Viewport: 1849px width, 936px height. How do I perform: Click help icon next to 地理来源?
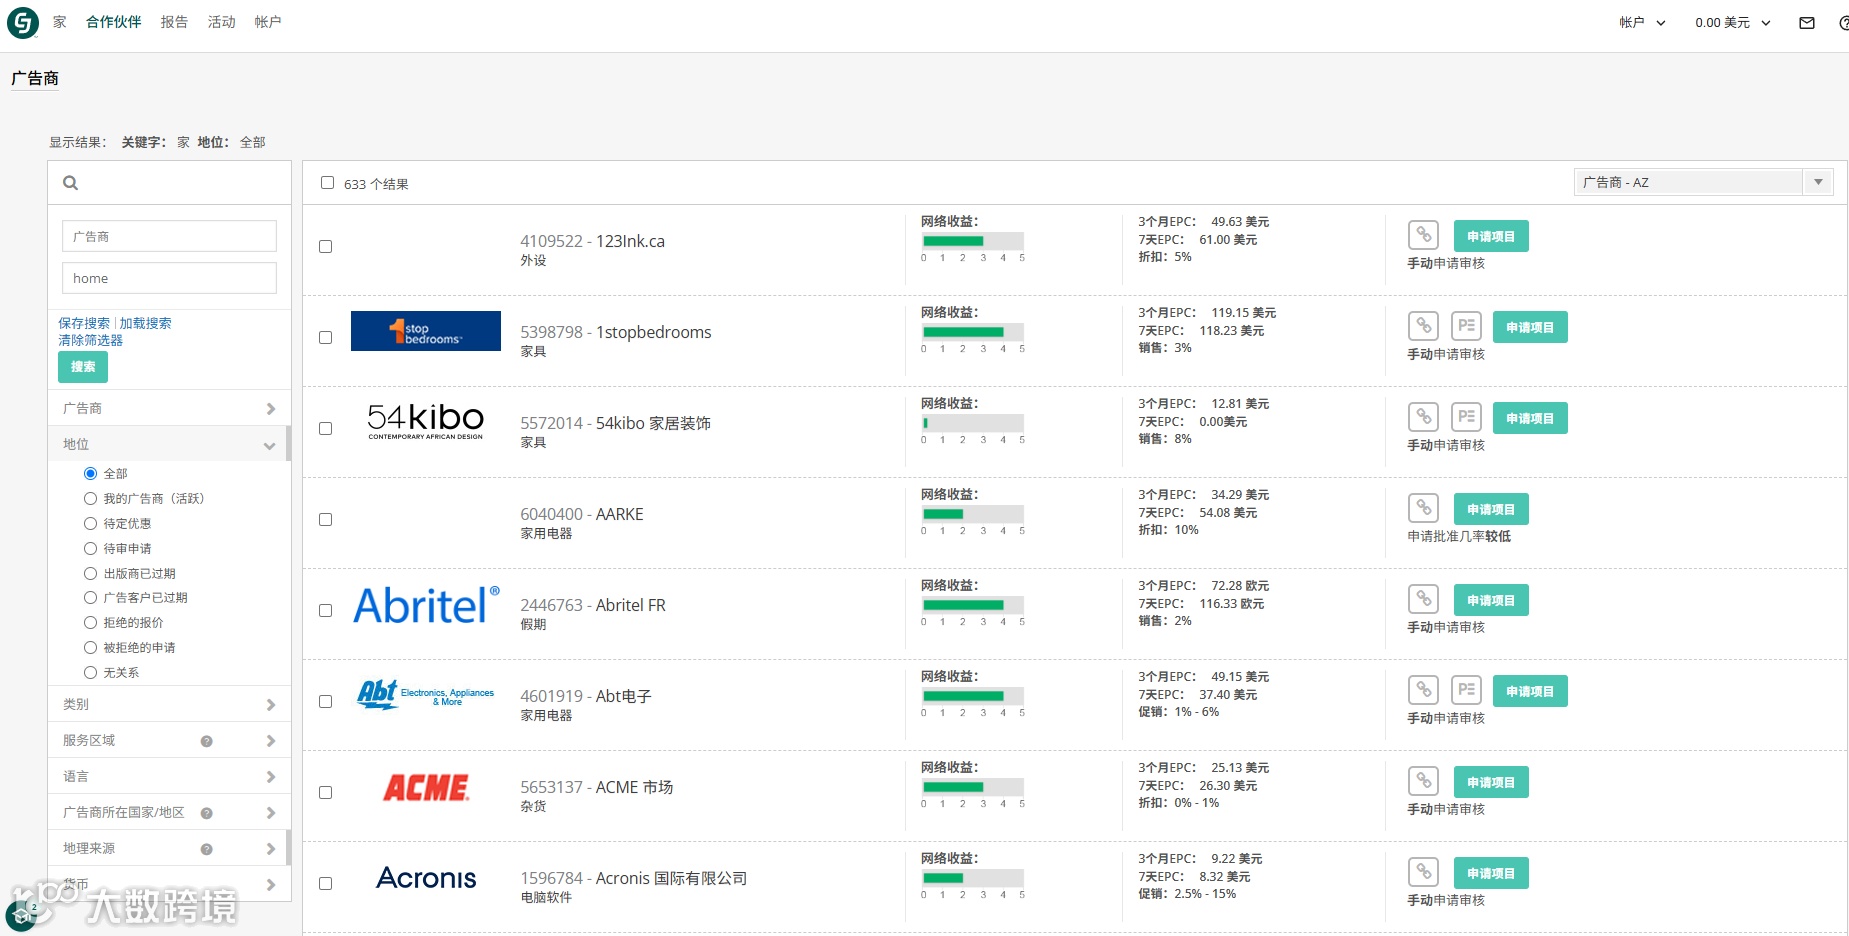[207, 849]
